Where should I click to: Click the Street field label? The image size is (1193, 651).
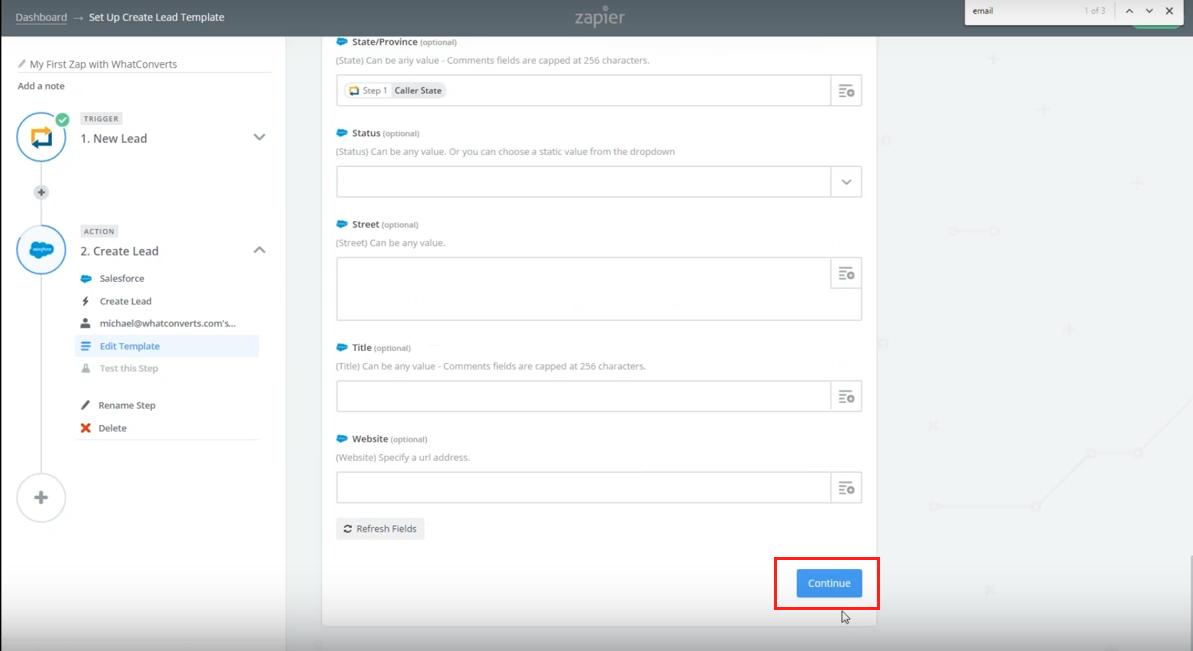coord(365,224)
